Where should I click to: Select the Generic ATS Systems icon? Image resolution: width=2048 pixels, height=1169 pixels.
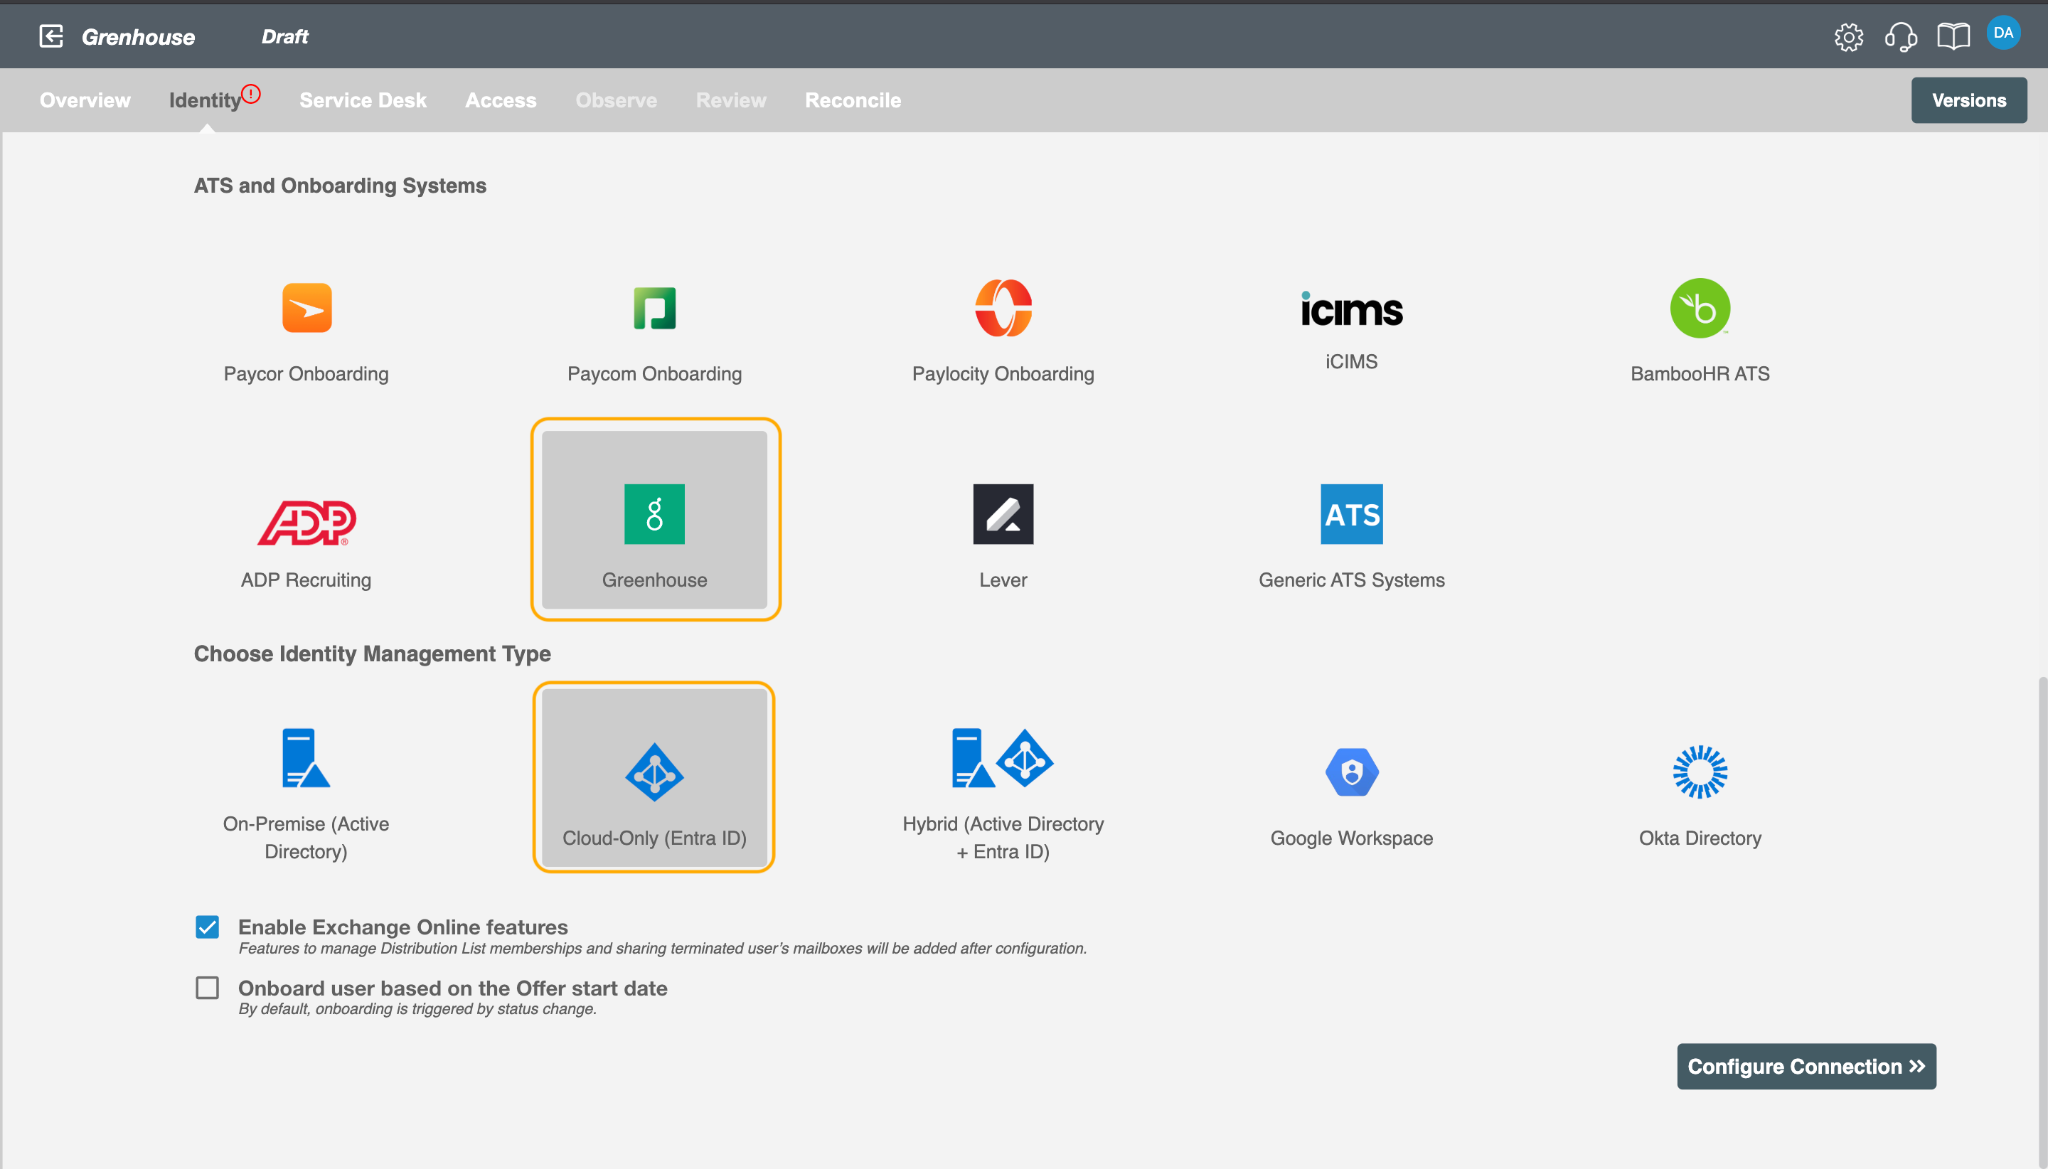point(1351,514)
